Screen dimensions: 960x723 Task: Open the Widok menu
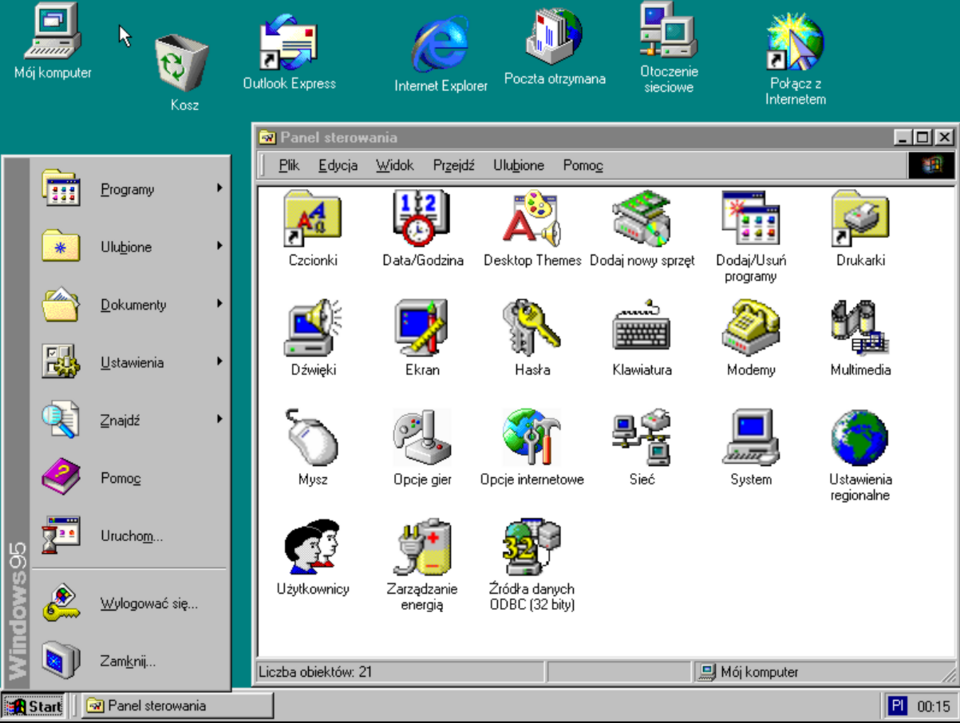click(394, 165)
